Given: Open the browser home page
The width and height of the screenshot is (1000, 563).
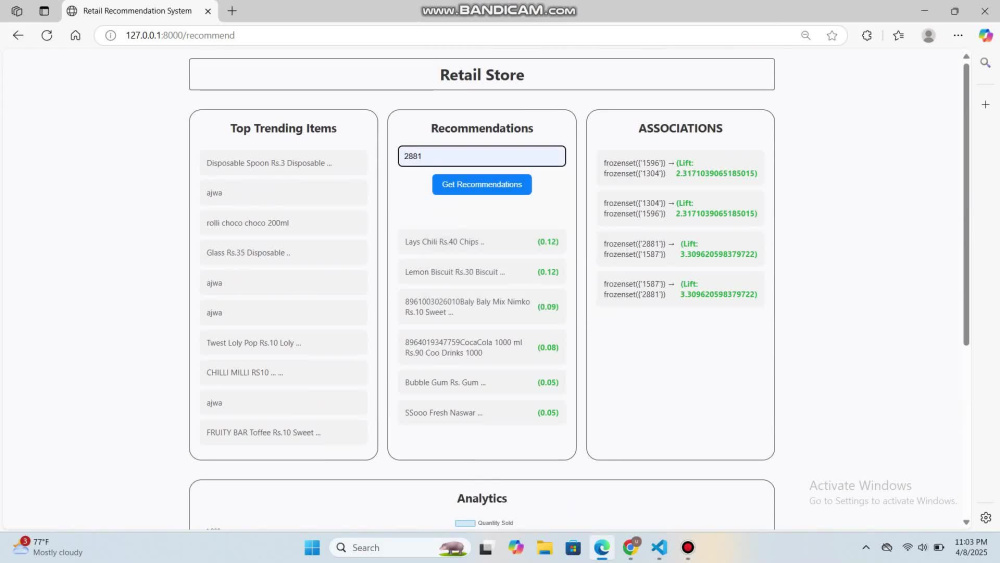Looking at the screenshot, I should point(75,36).
